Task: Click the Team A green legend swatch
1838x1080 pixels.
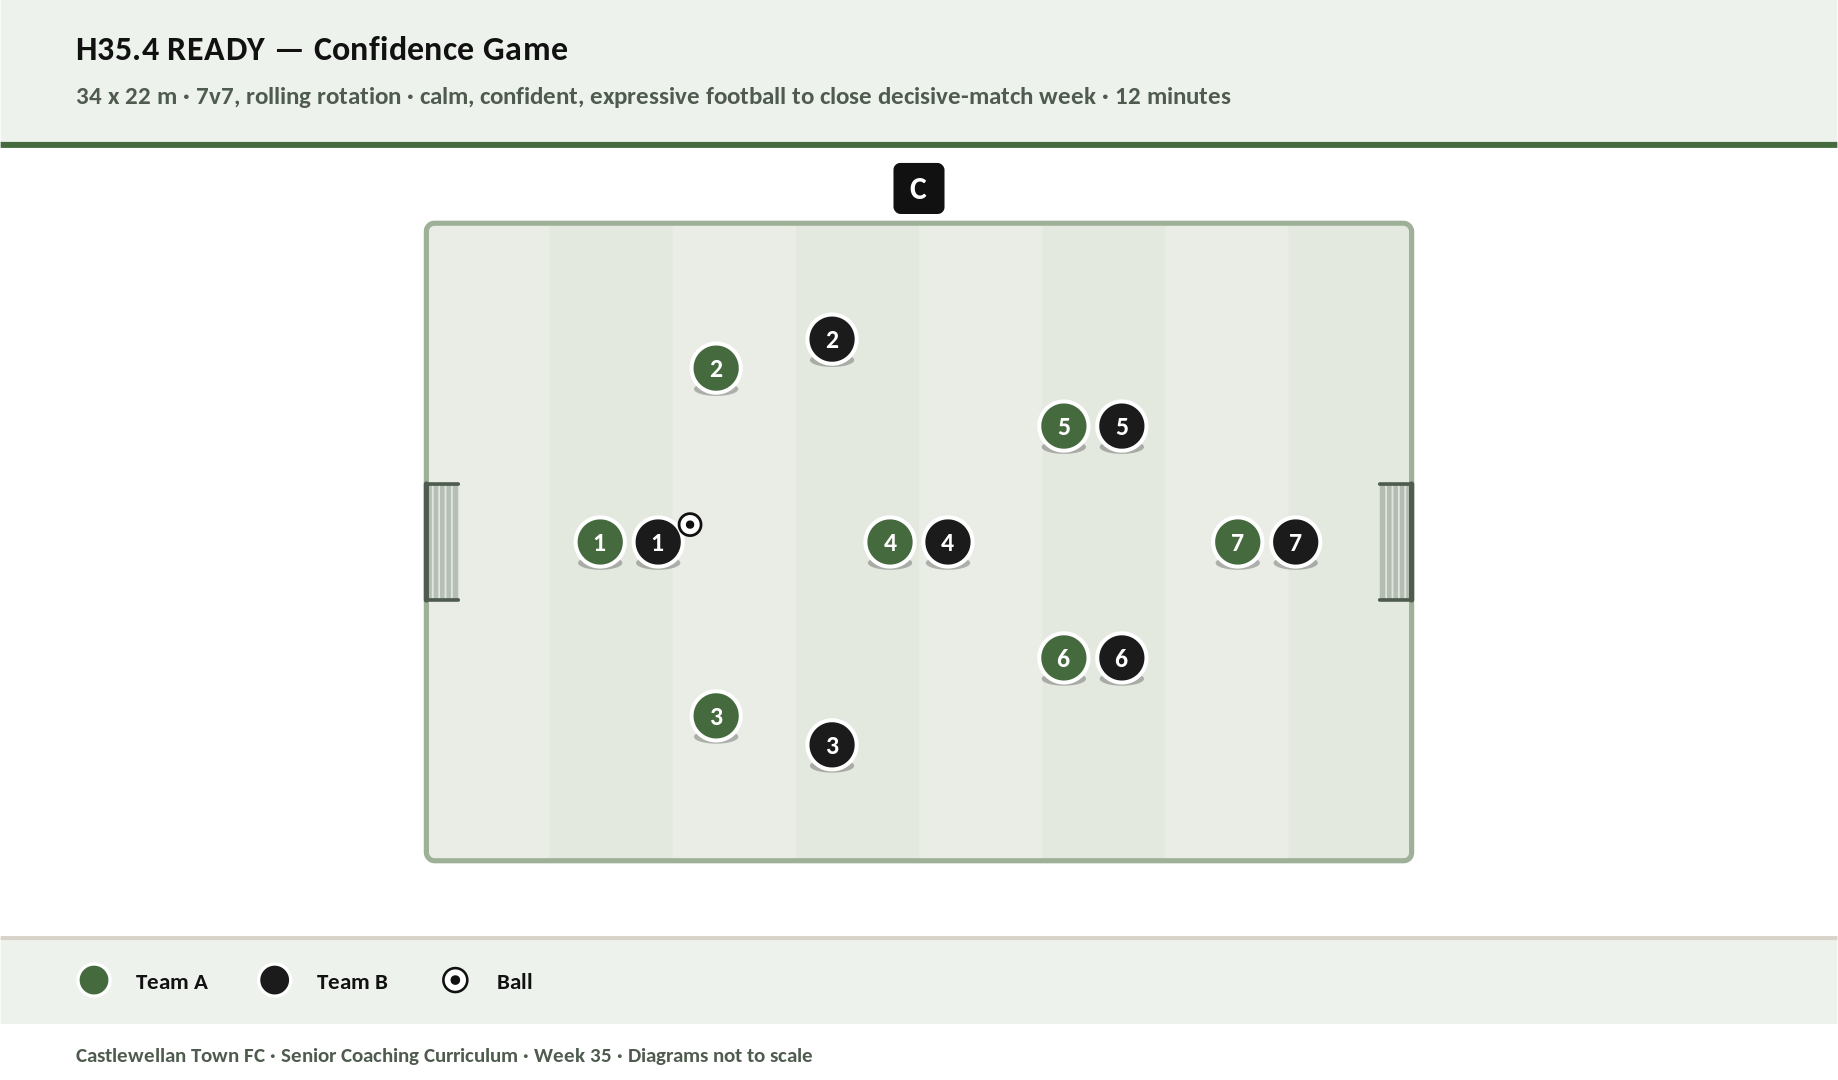Action: tap(94, 980)
